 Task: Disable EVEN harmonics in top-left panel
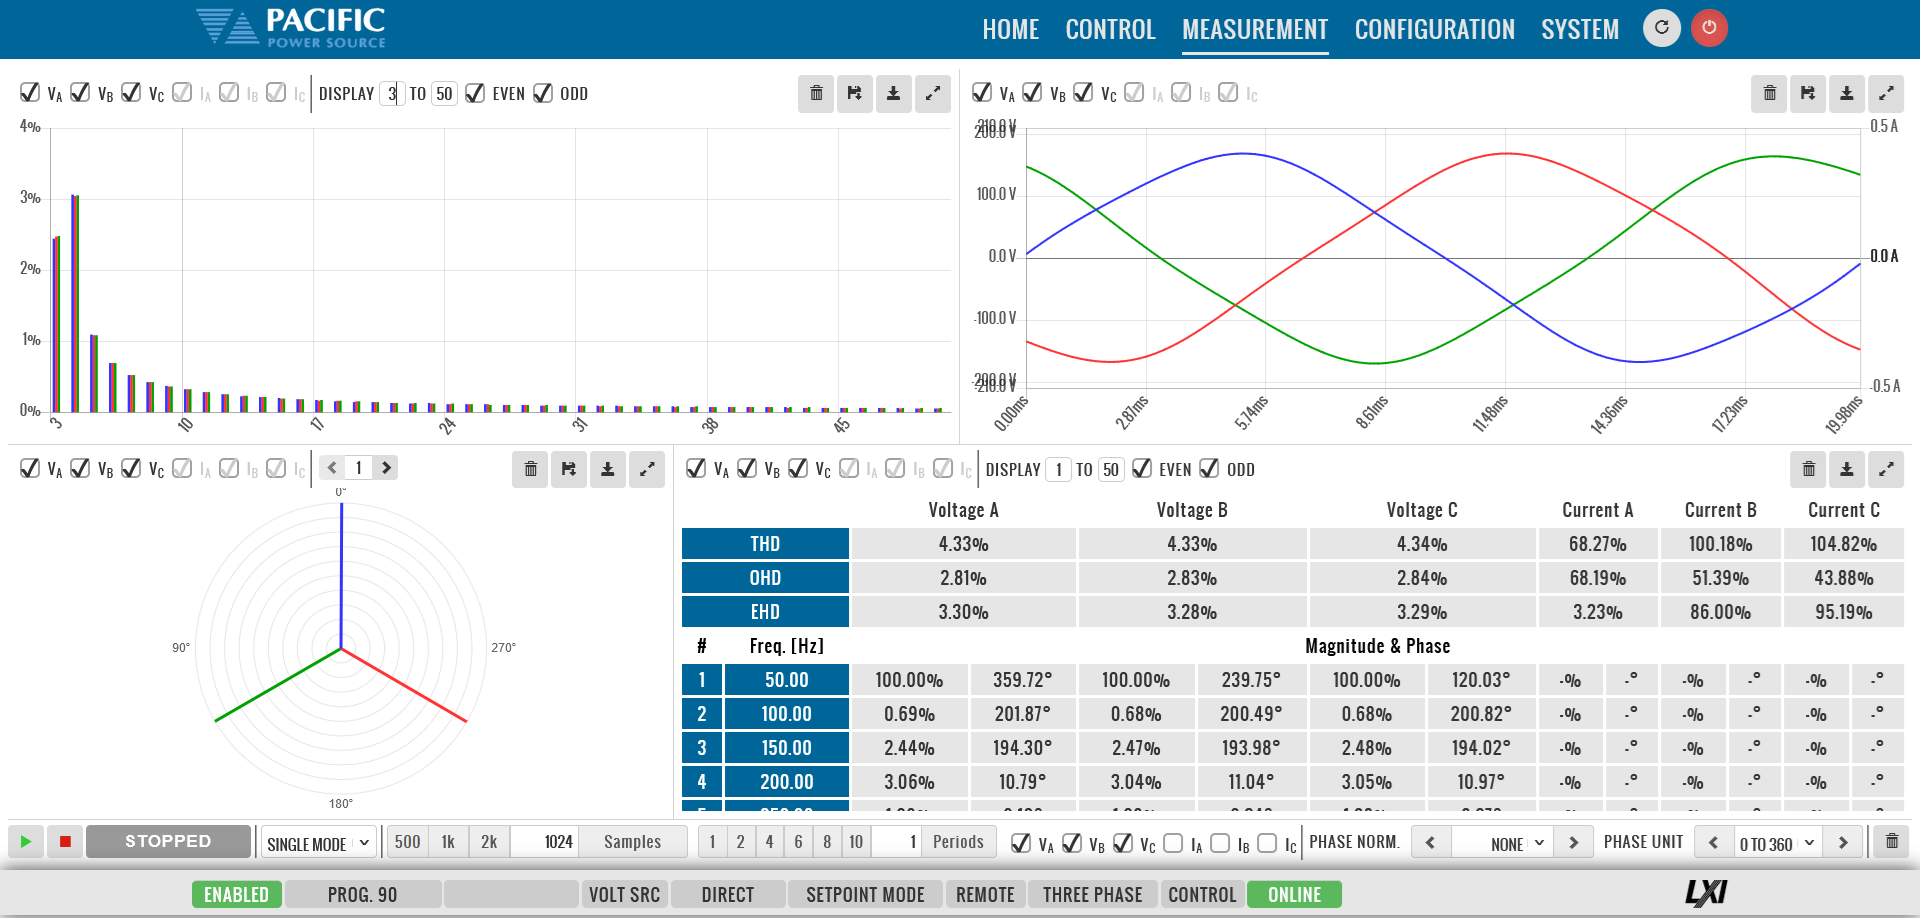477,93
